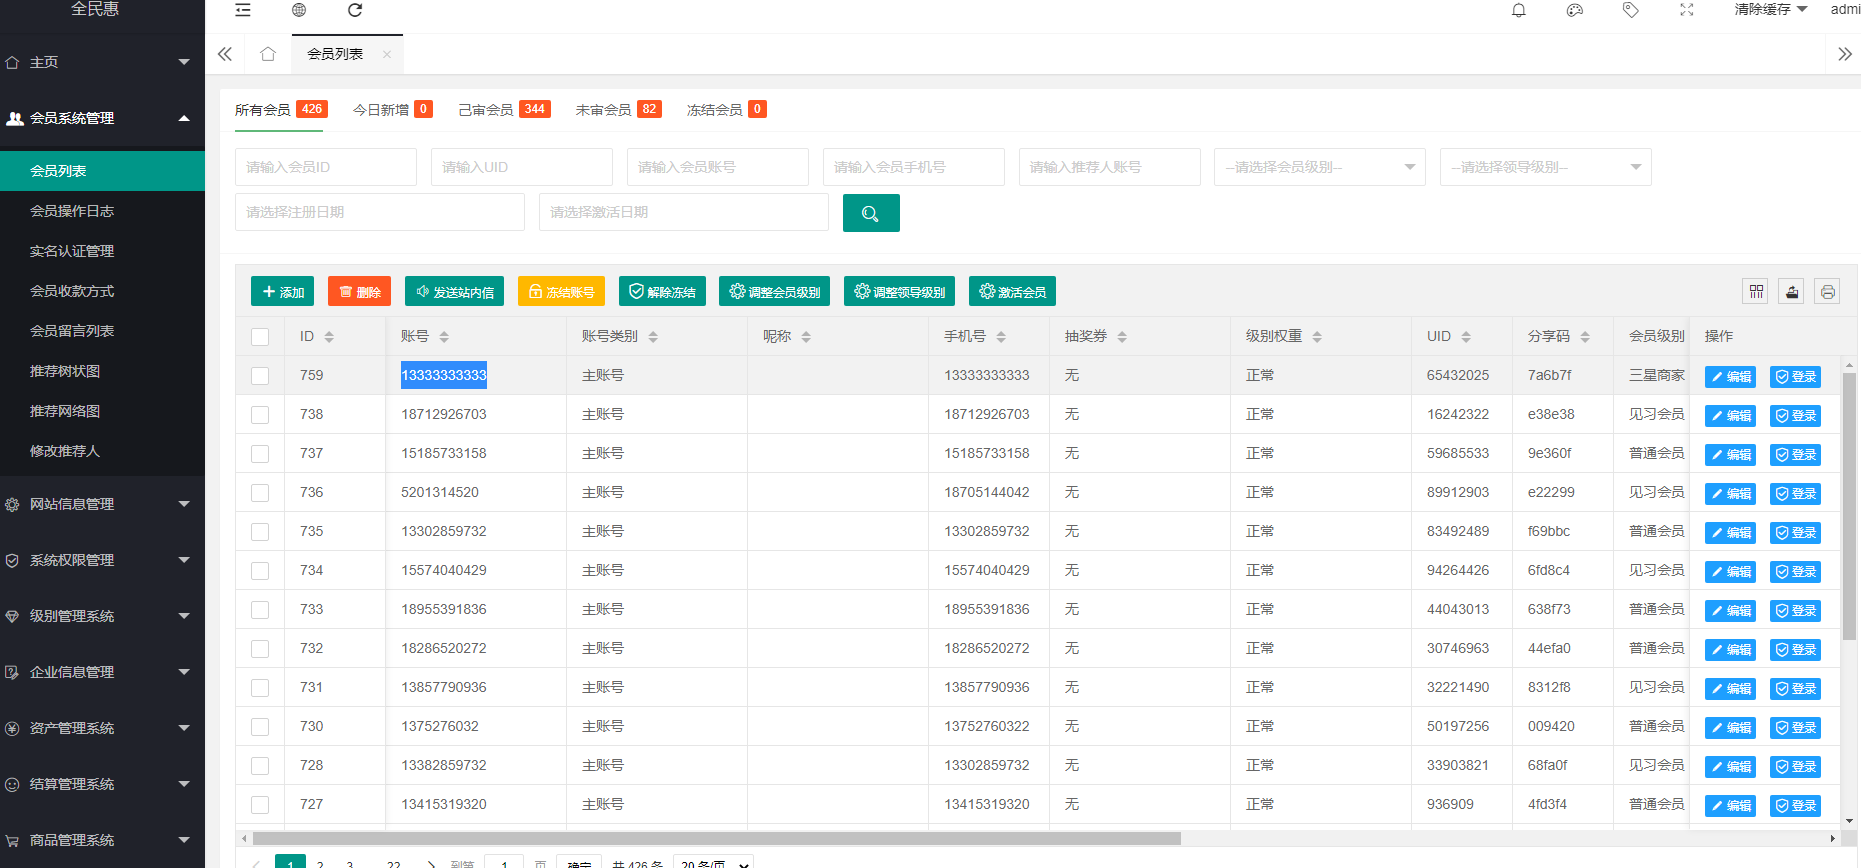Check the select-all header checkbox
The height and width of the screenshot is (868, 1861).
(260, 337)
